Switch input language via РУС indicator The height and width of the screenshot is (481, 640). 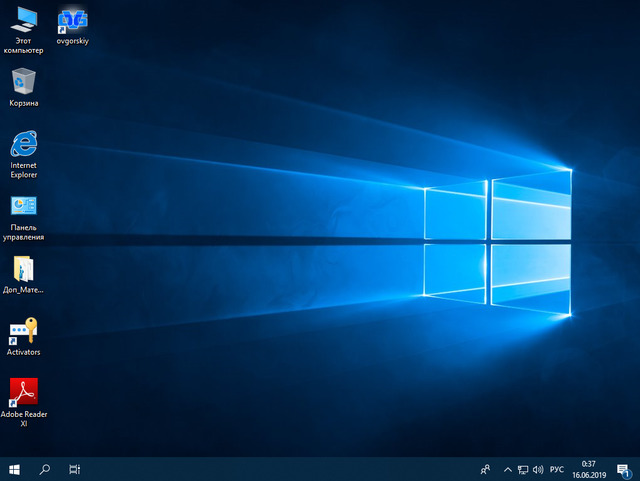(557, 470)
